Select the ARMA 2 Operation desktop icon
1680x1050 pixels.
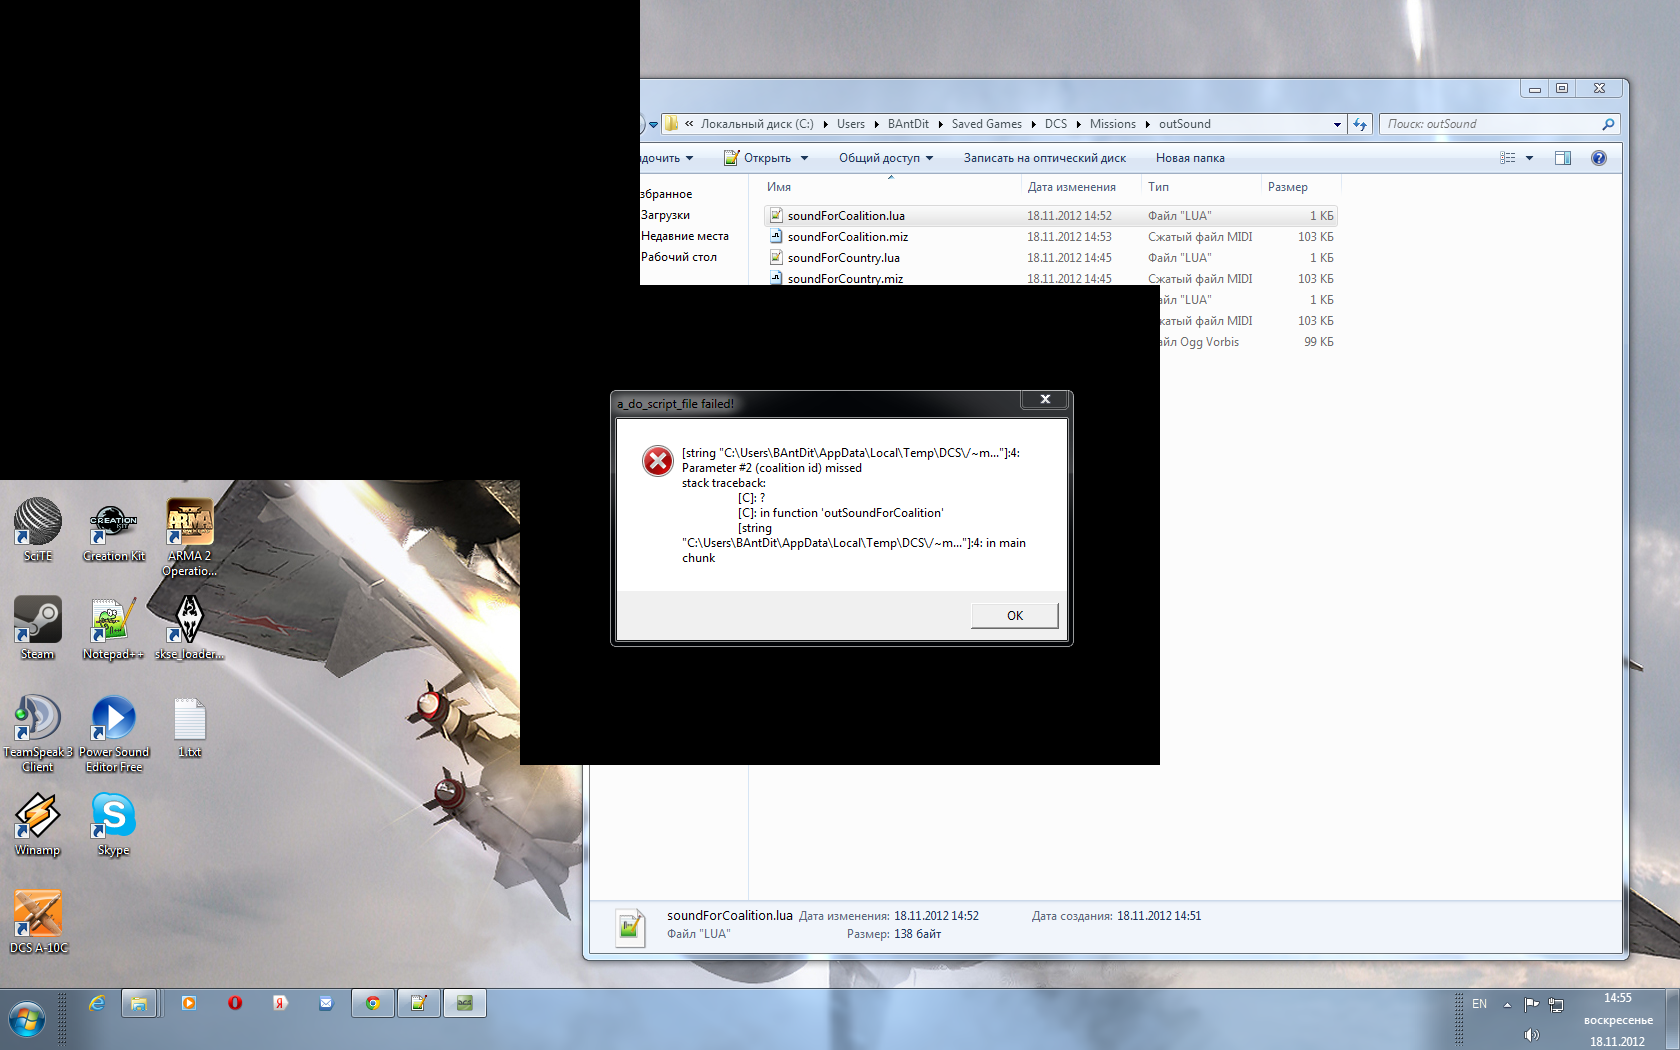(190, 538)
